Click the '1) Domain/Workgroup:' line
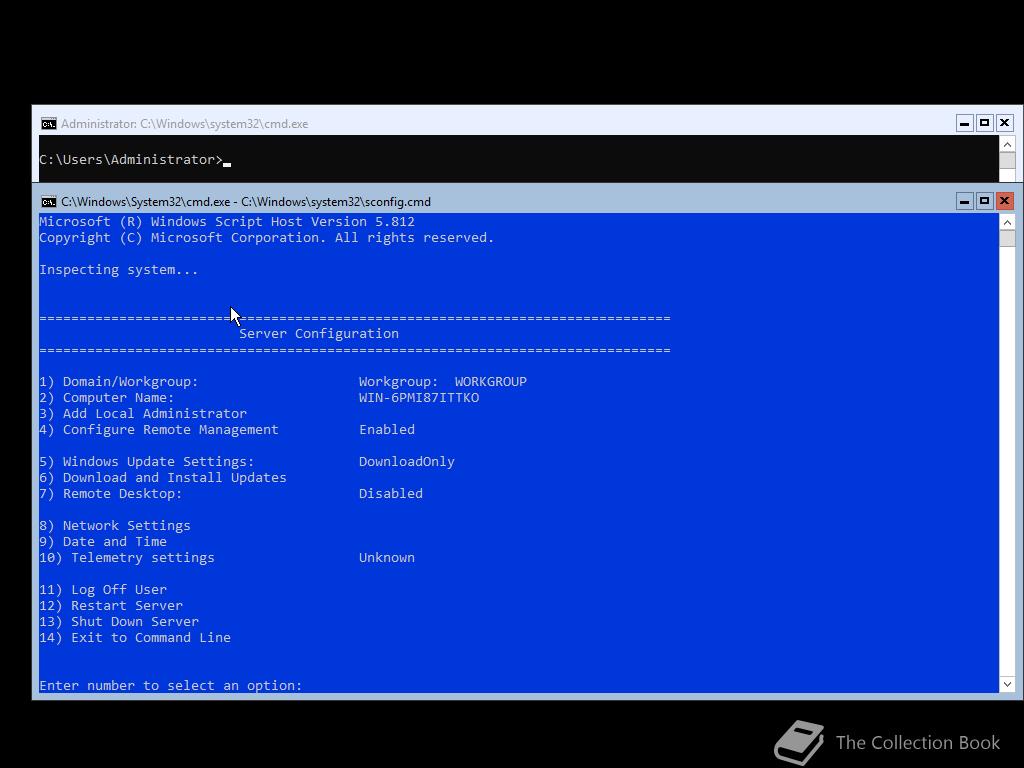Image resolution: width=1024 pixels, height=768 pixels. pos(118,381)
